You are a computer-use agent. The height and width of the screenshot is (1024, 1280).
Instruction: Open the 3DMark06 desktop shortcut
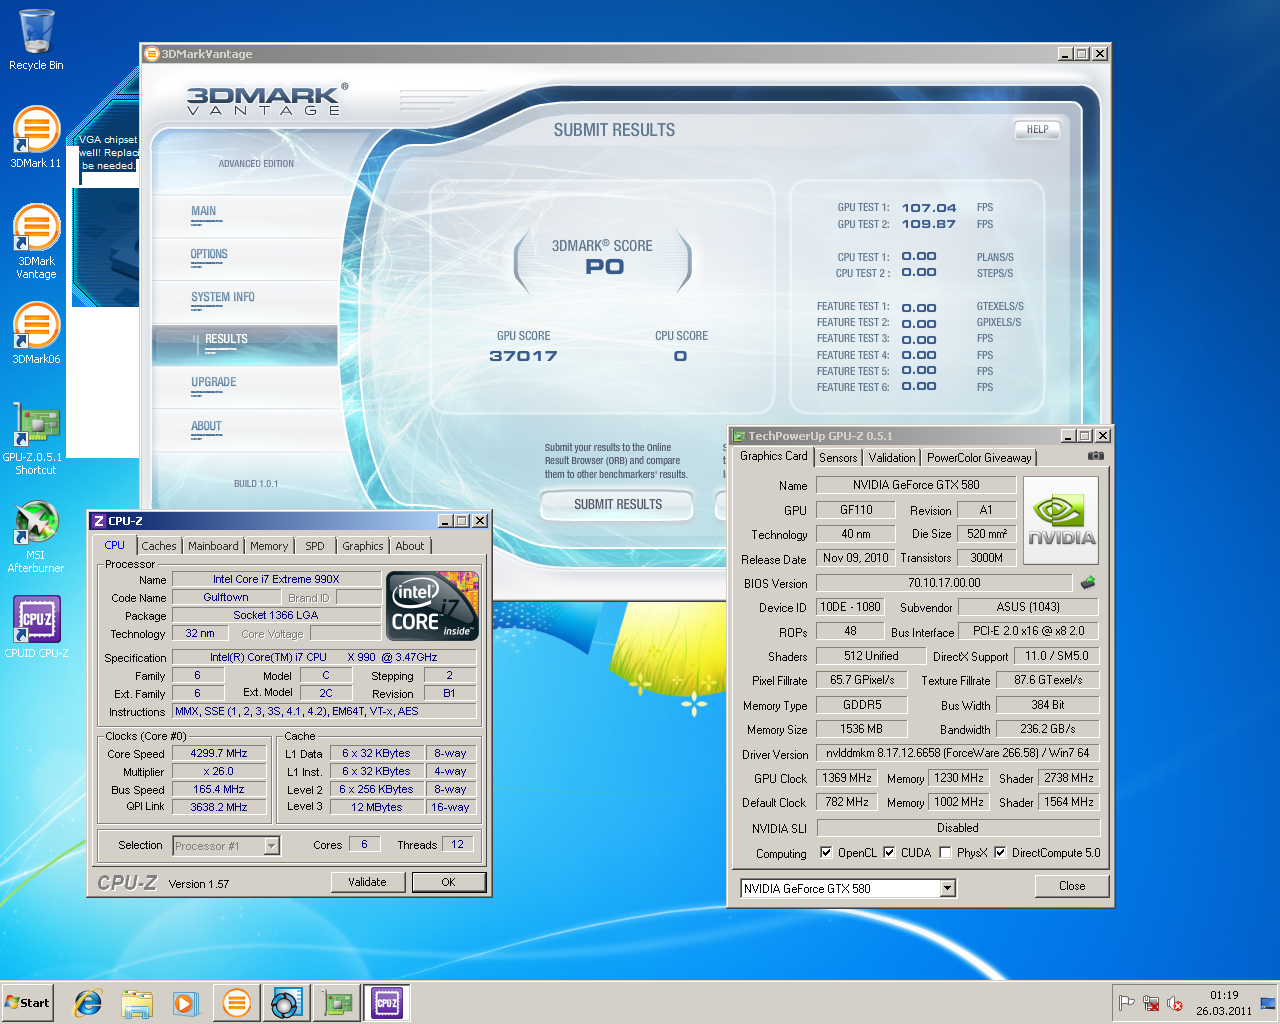click(36, 333)
